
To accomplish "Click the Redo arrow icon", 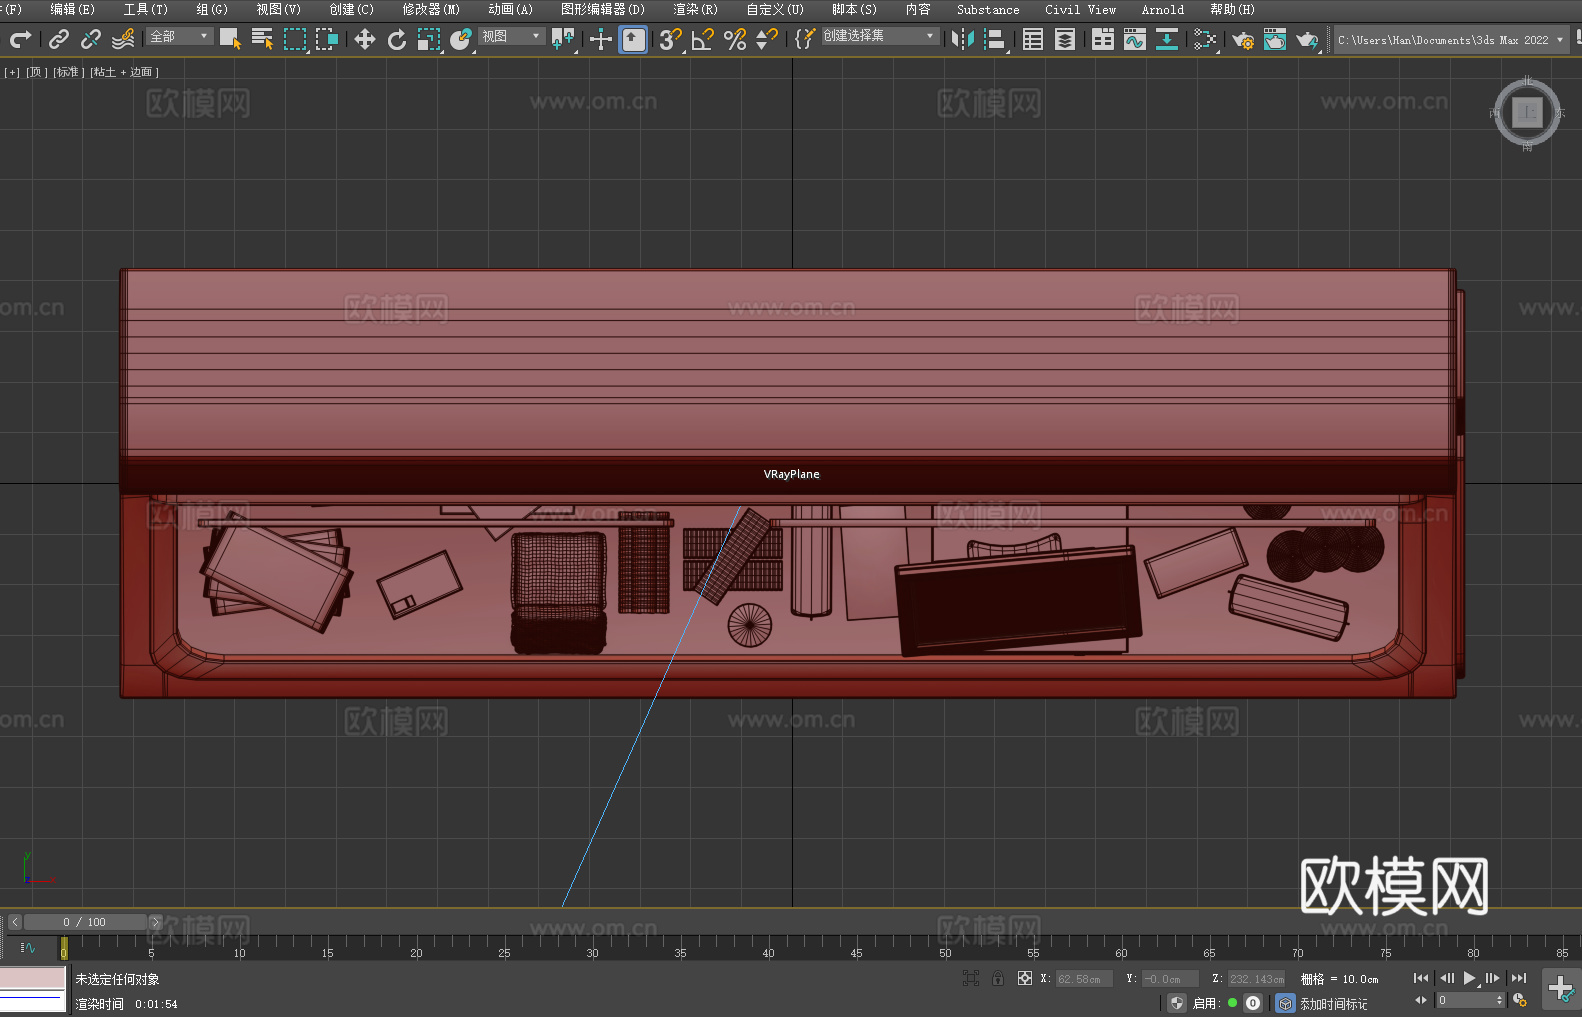I will click(x=20, y=39).
